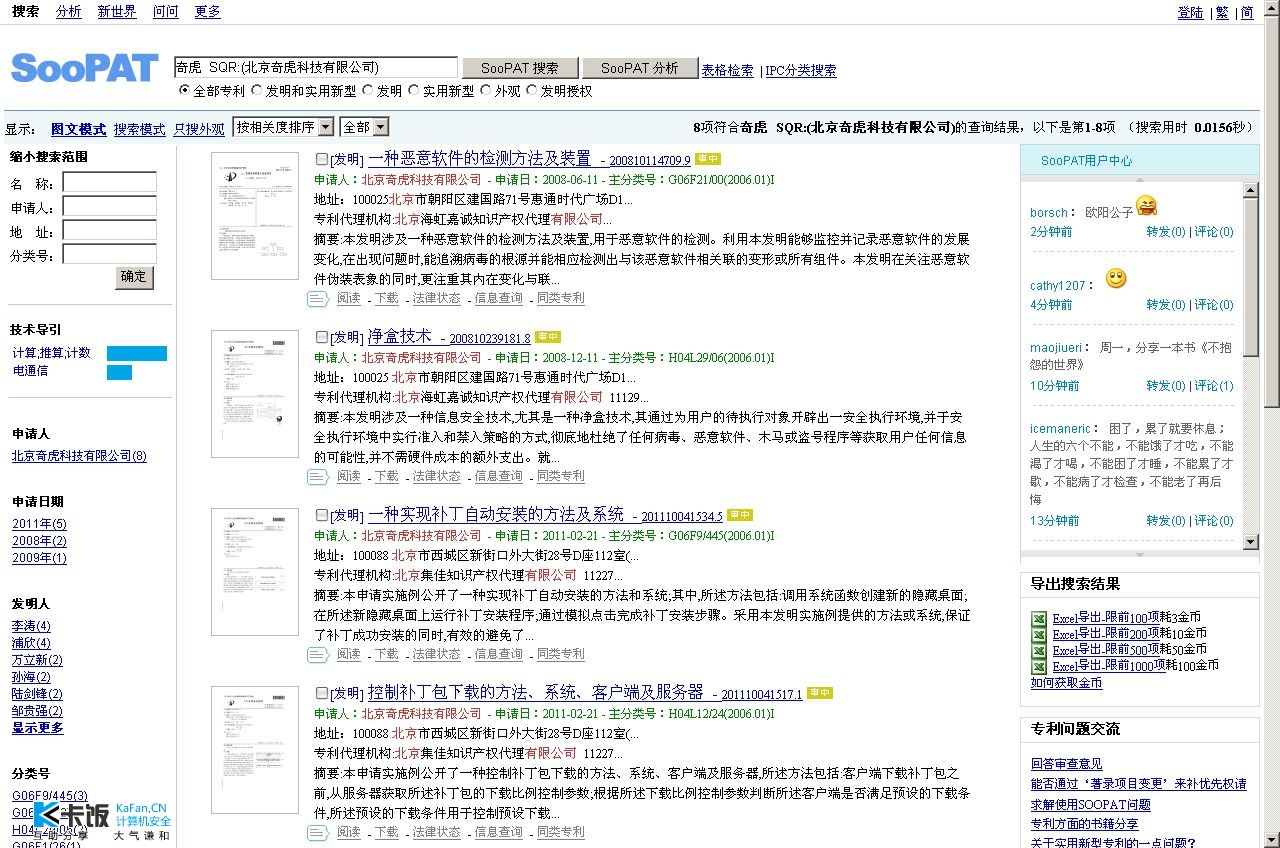This screenshot has height=848, width=1280.
Task: Select 发明授权 radio button
Action: click(532, 90)
